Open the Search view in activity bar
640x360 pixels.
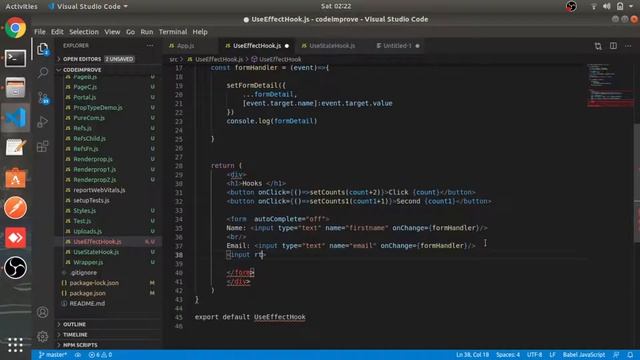tap(42, 73)
